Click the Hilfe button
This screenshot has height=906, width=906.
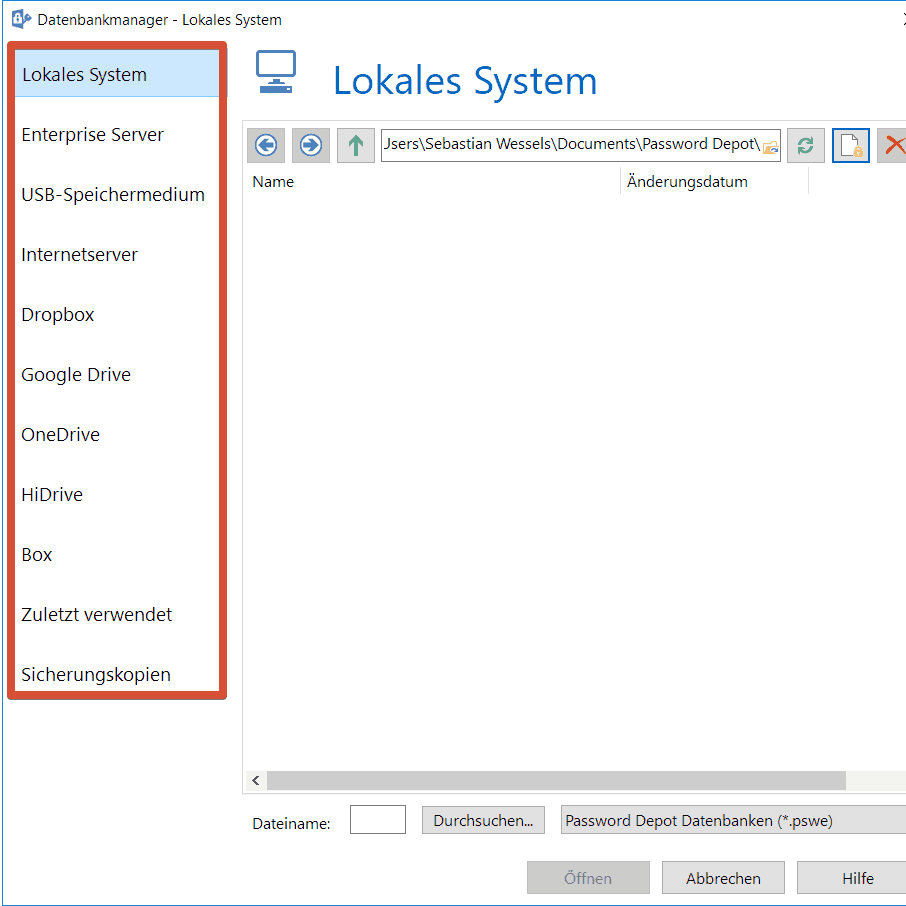852,878
